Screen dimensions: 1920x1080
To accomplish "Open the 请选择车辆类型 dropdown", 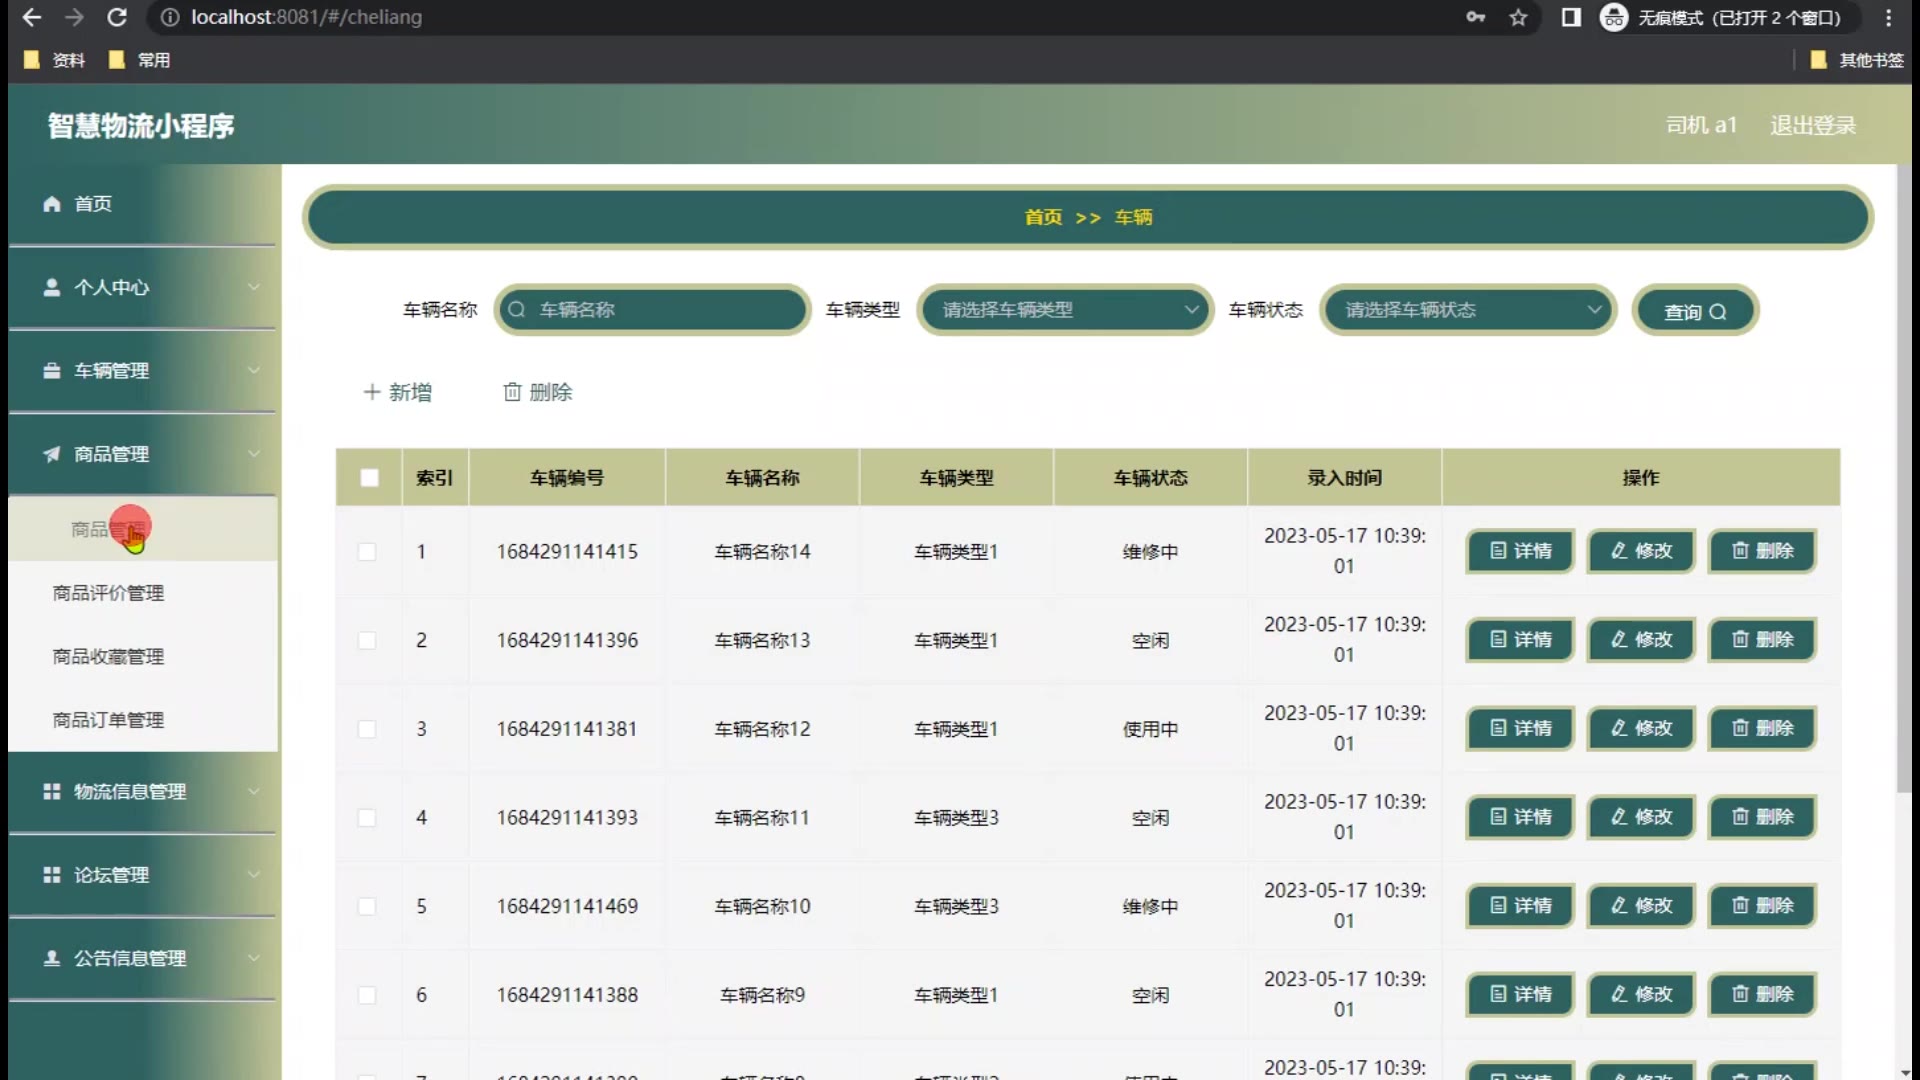I will (x=1065, y=310).
